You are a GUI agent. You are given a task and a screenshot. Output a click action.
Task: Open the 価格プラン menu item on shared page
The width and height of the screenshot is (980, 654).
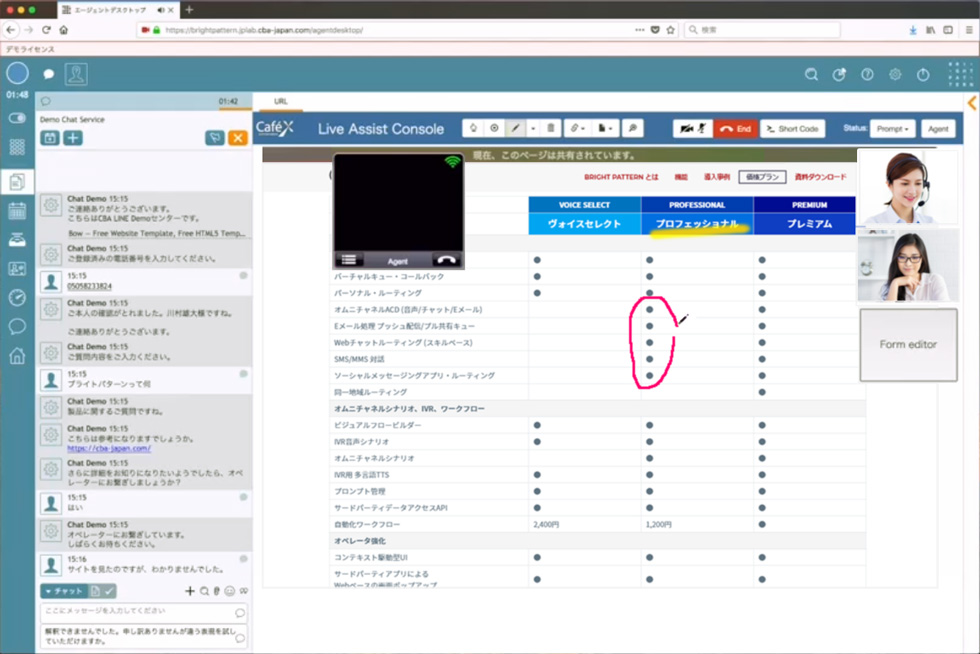click(762, 177)
